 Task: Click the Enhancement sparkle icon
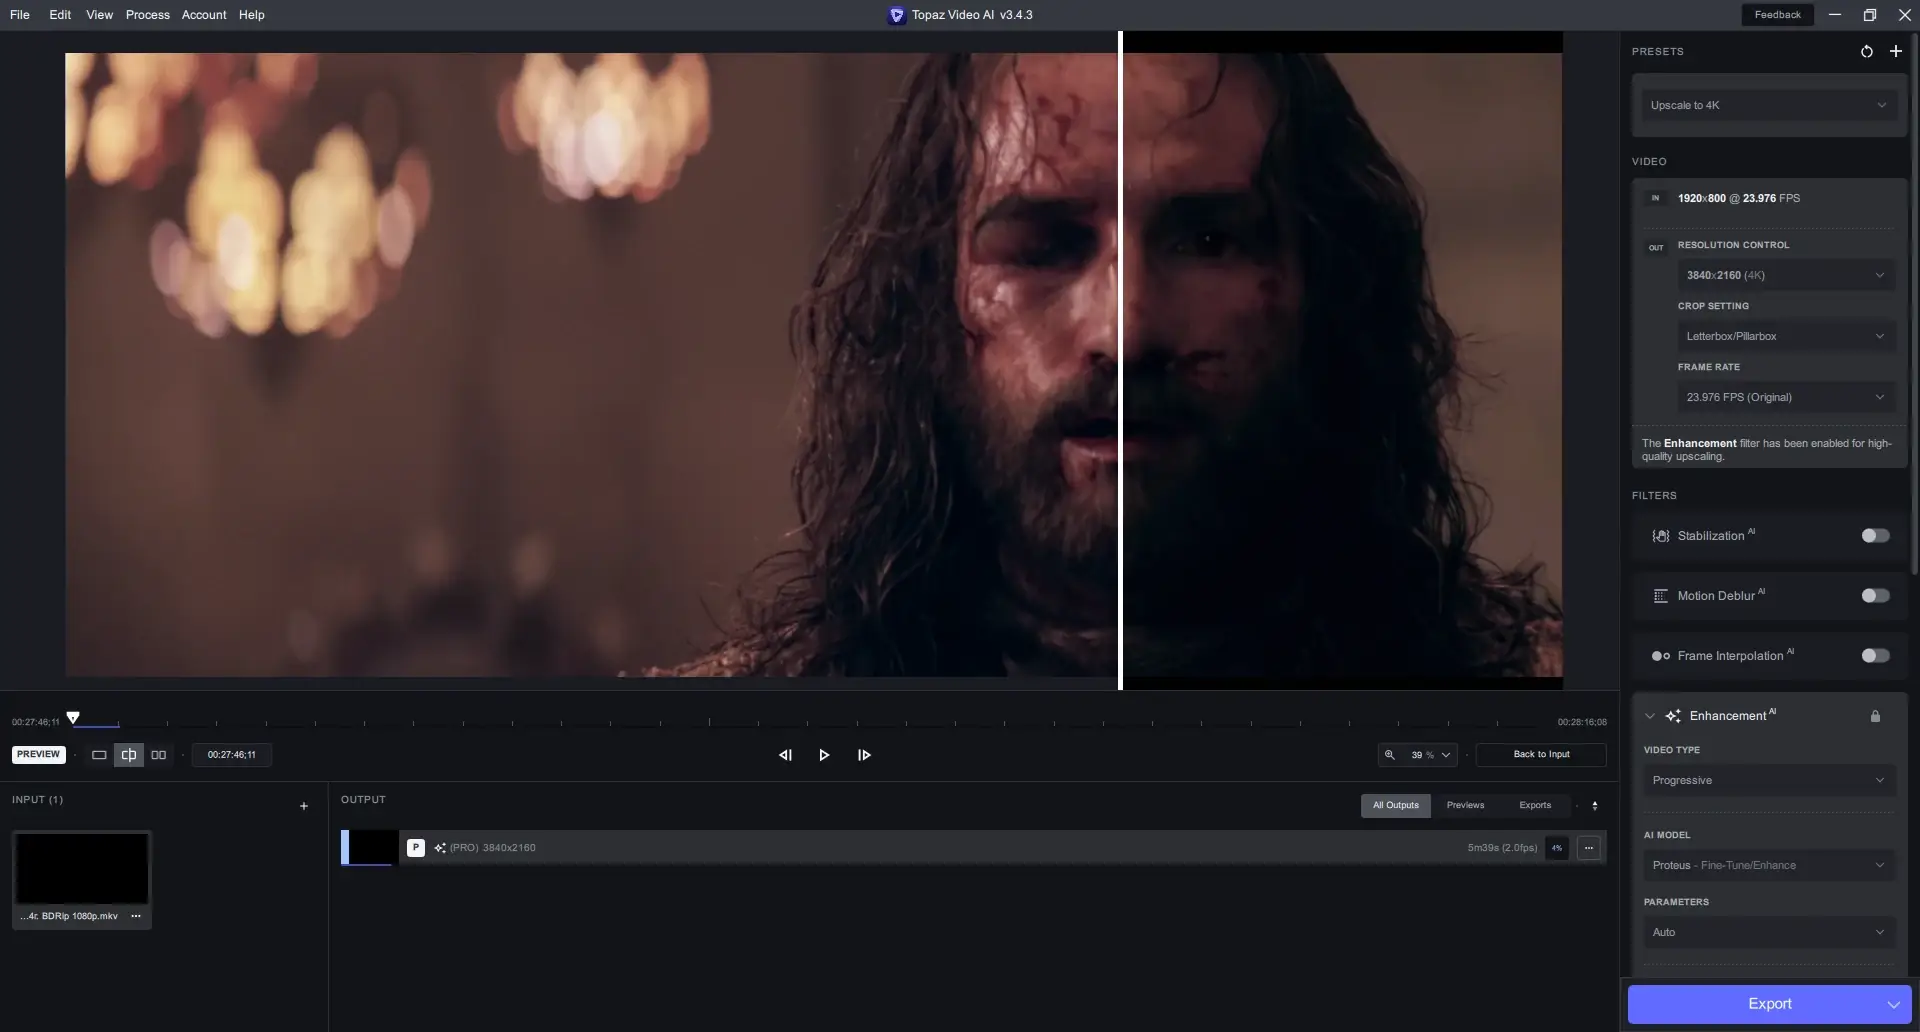(x=1673, y=716)
